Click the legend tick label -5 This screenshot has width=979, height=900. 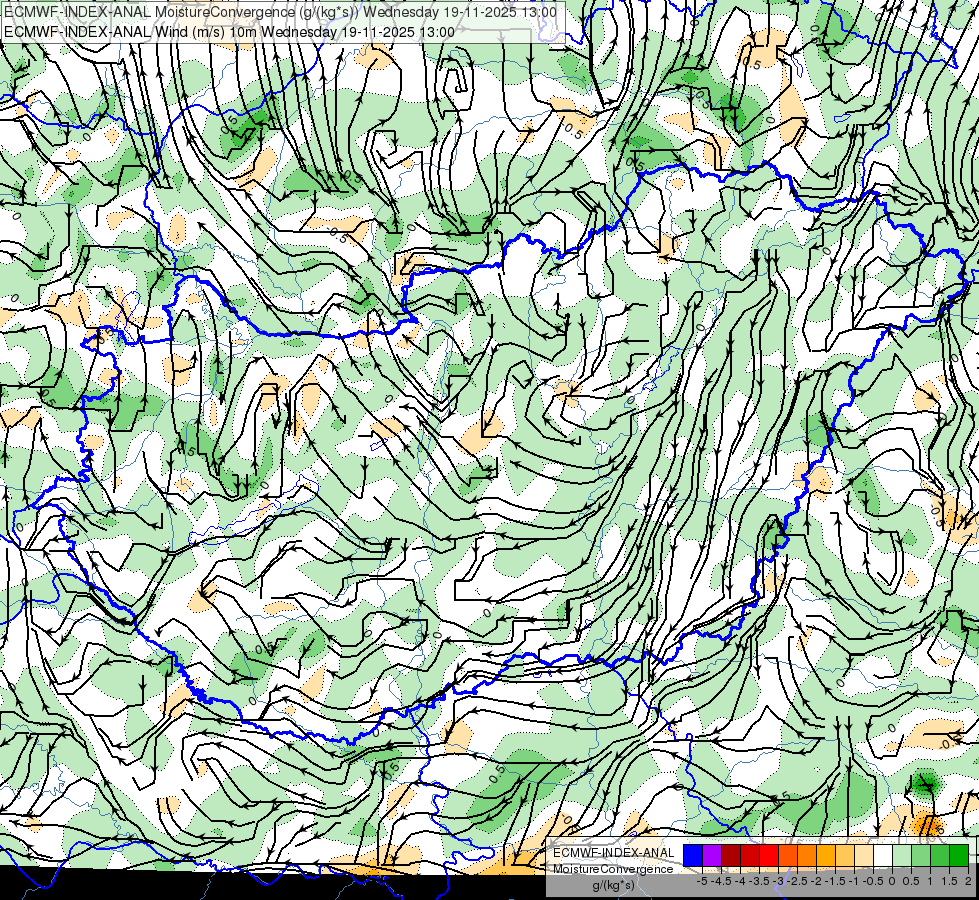[702, 881]
